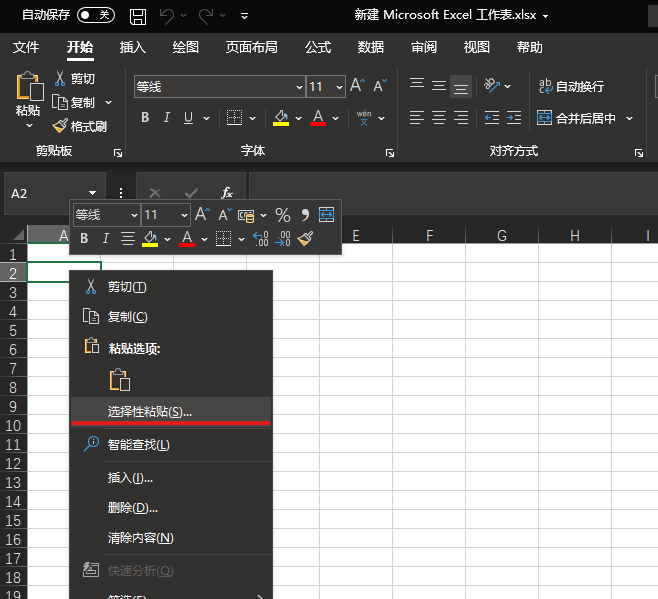Click the wén phonetic guide icon
This screenshot has height=599, width=658.
coord(364,118)
